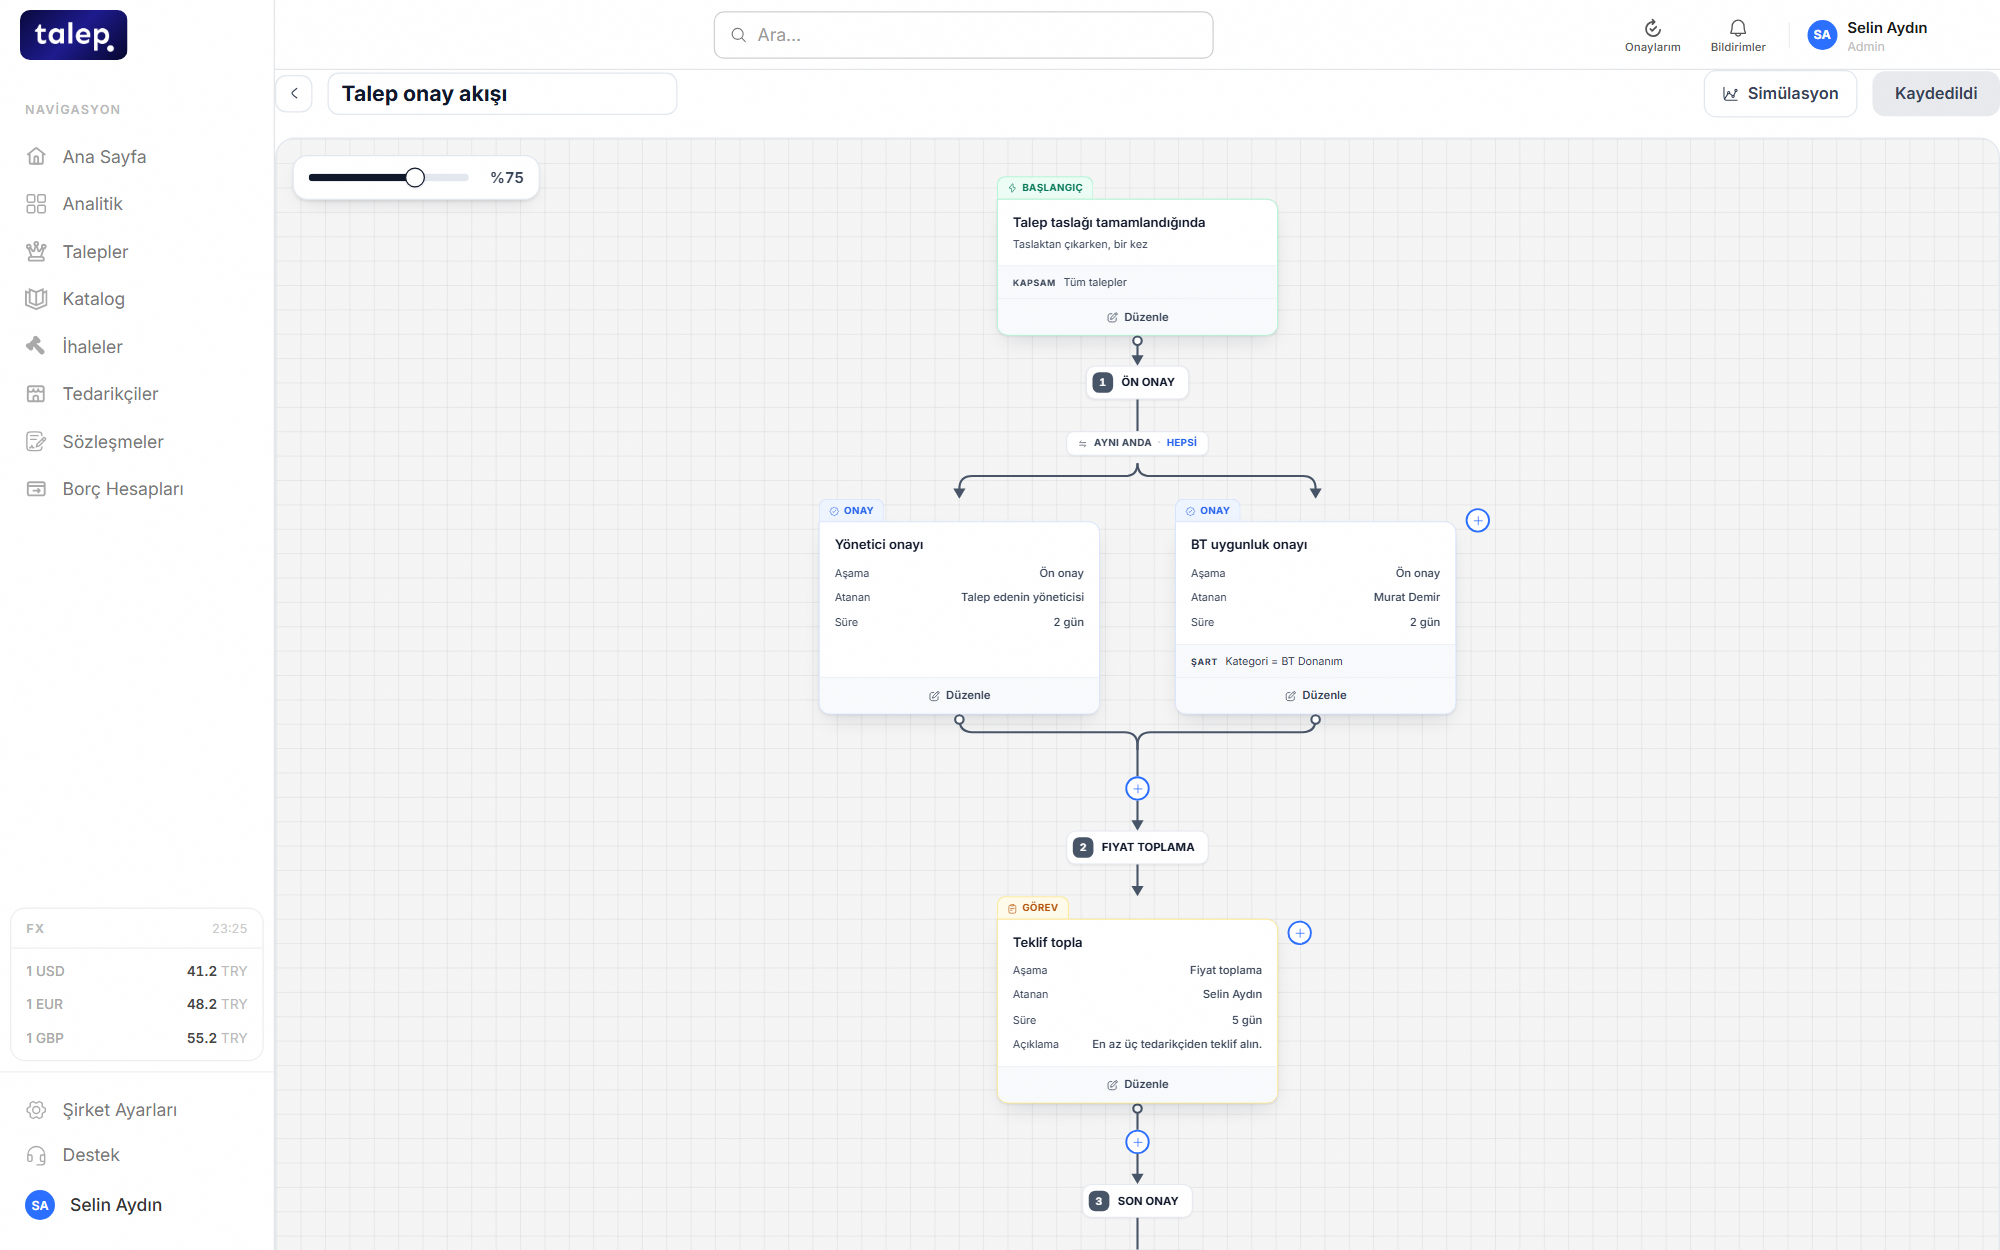
Task: Click the AYNI ANDA HEPSİ parallel badge
Action: pos(1137,443)
